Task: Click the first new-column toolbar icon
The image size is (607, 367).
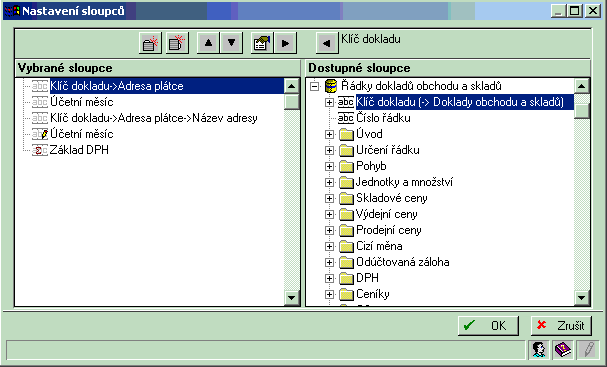Action: [x=150, y=43]
